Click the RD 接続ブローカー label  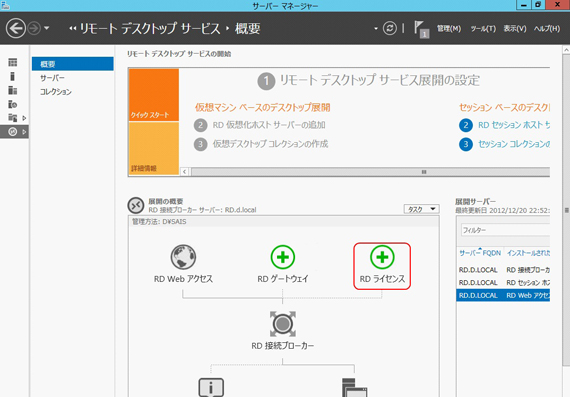click(x=283, y=345)
